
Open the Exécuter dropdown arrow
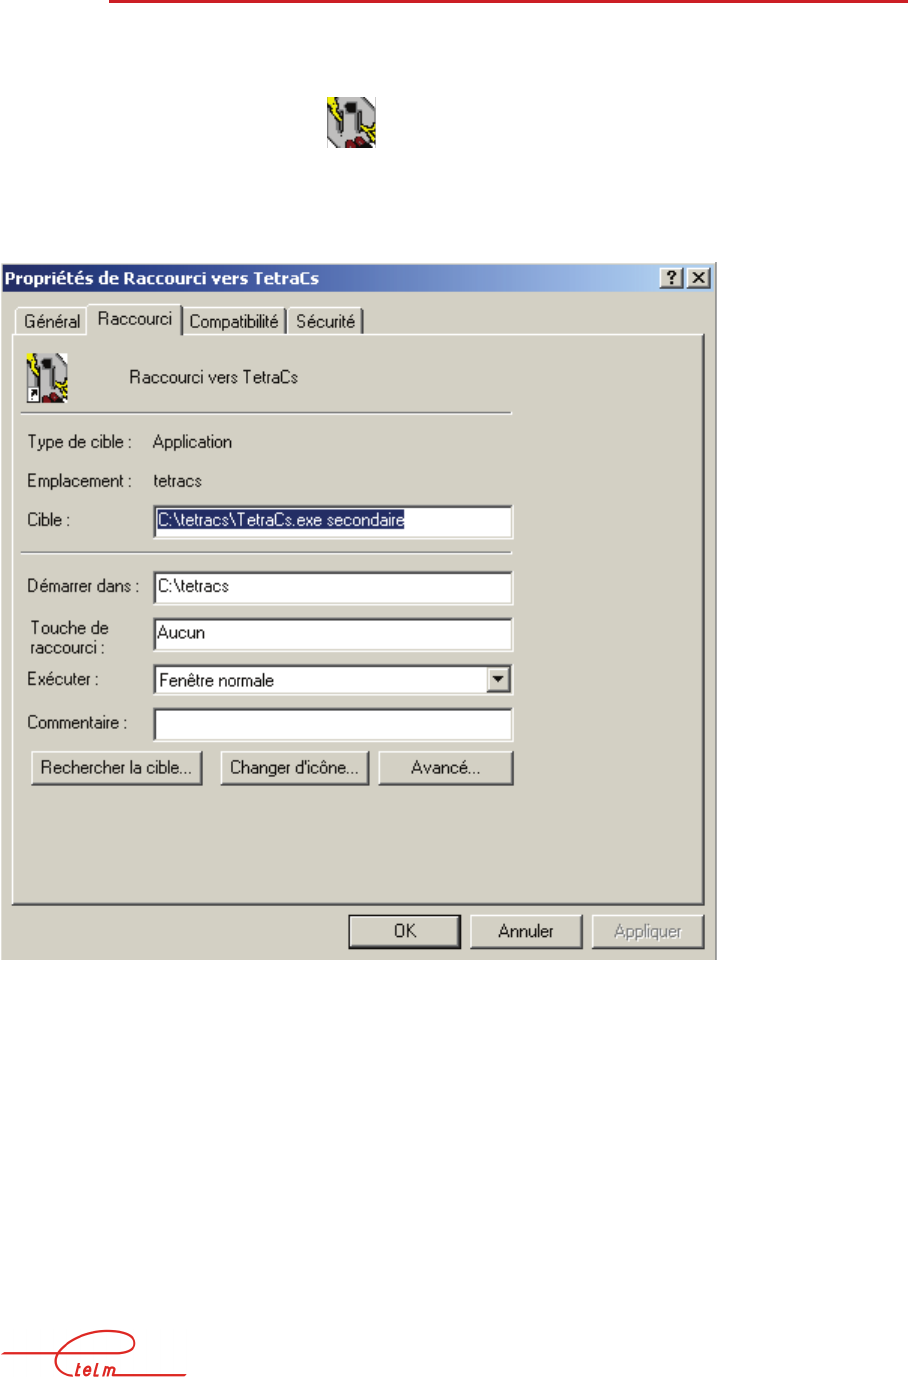499,680
